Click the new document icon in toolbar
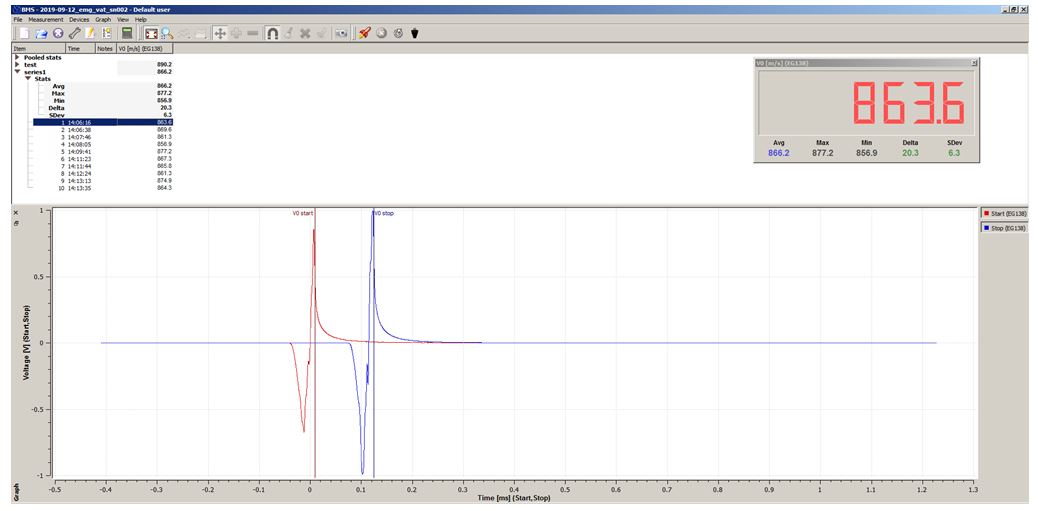The image size is (1038, 511). point(23,33)
